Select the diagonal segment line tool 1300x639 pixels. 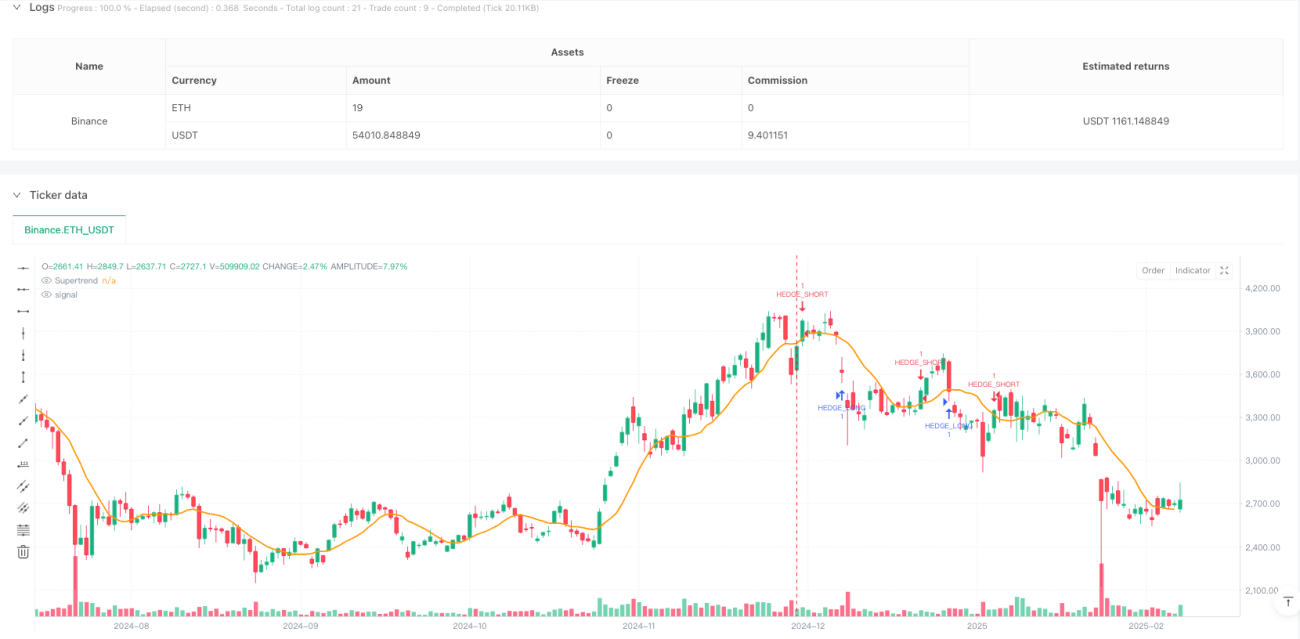24,442
